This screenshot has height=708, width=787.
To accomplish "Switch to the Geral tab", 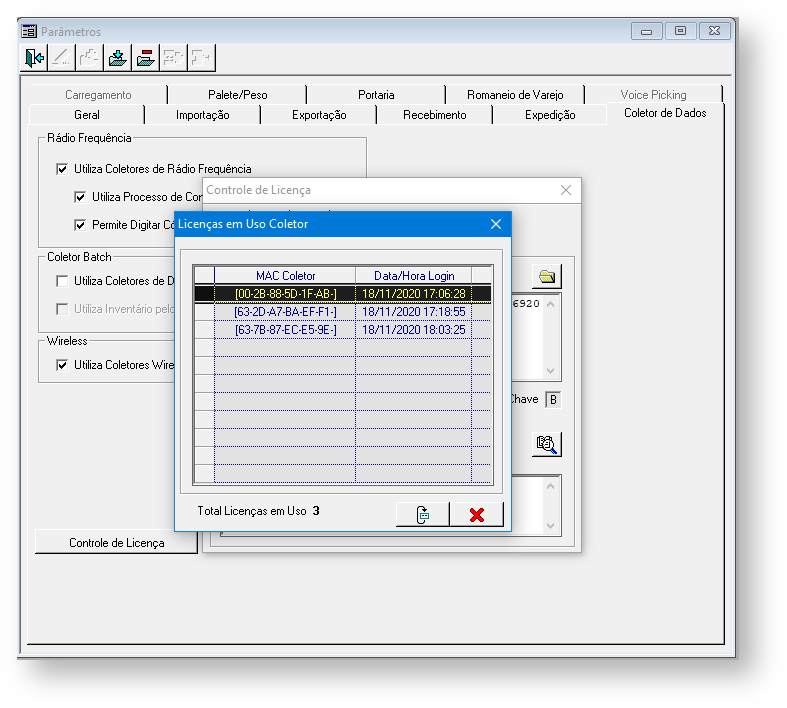I will [x=87, y=115].
